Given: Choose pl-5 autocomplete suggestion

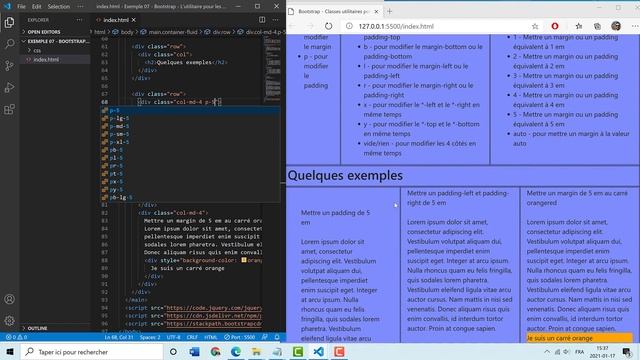Looking at the screenshot, I should click(x=190, y=158).
